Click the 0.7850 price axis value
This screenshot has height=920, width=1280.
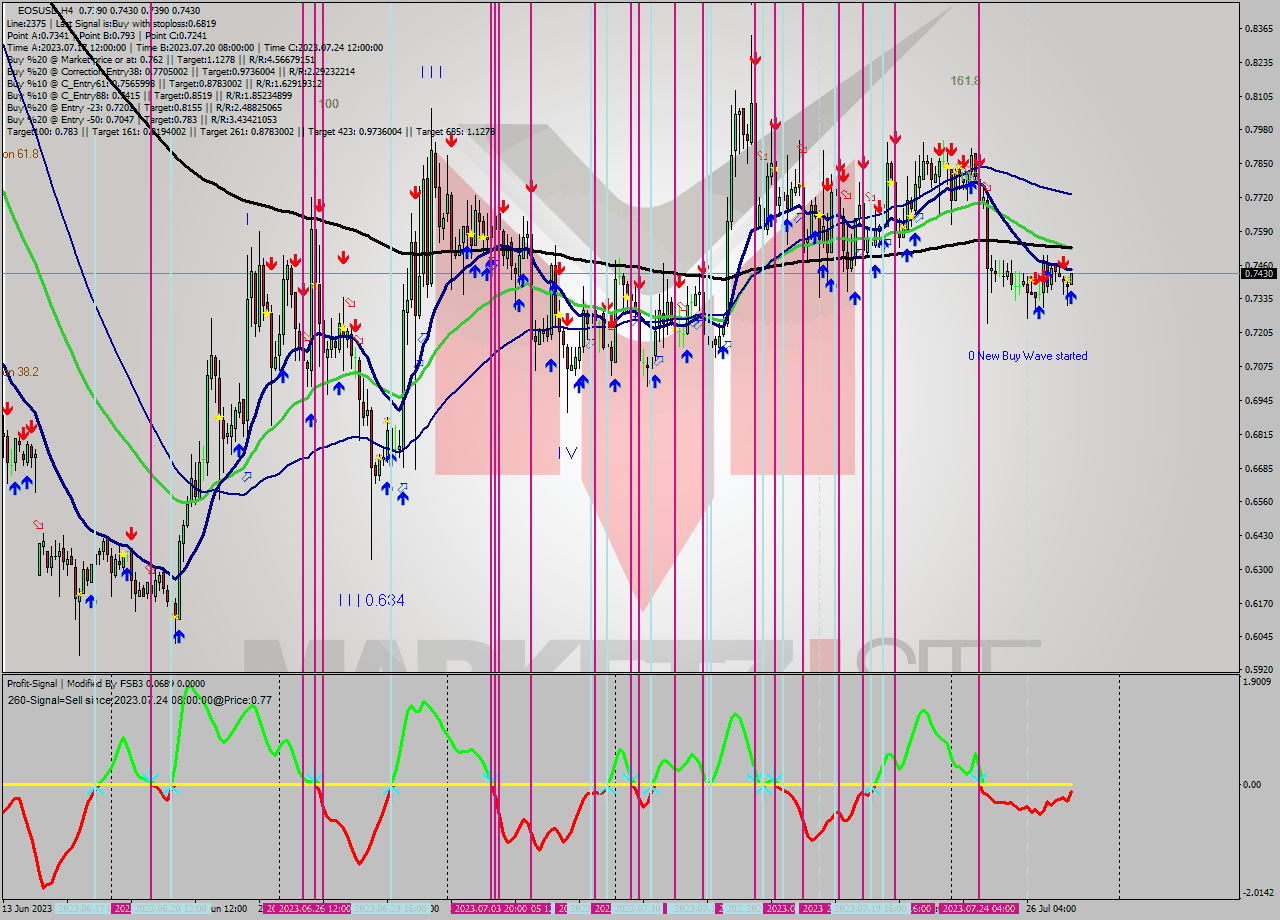click(1258, 164)
